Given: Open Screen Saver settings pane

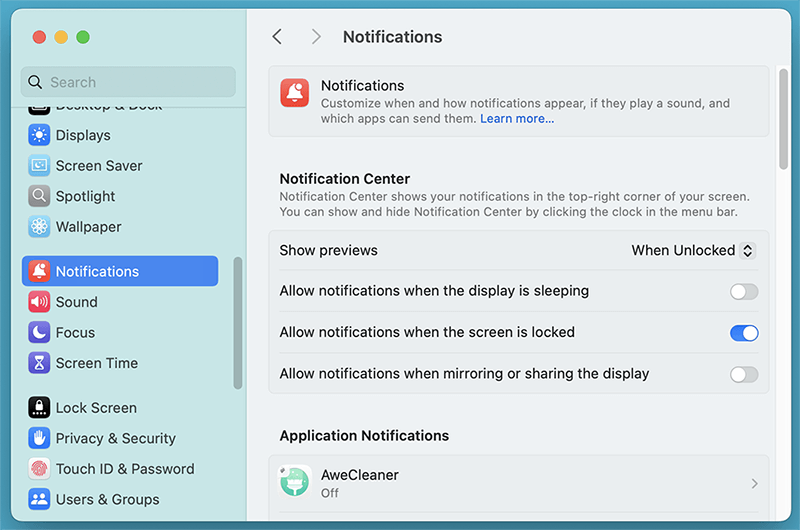Looking at the screenshot, I should [120, 166].
